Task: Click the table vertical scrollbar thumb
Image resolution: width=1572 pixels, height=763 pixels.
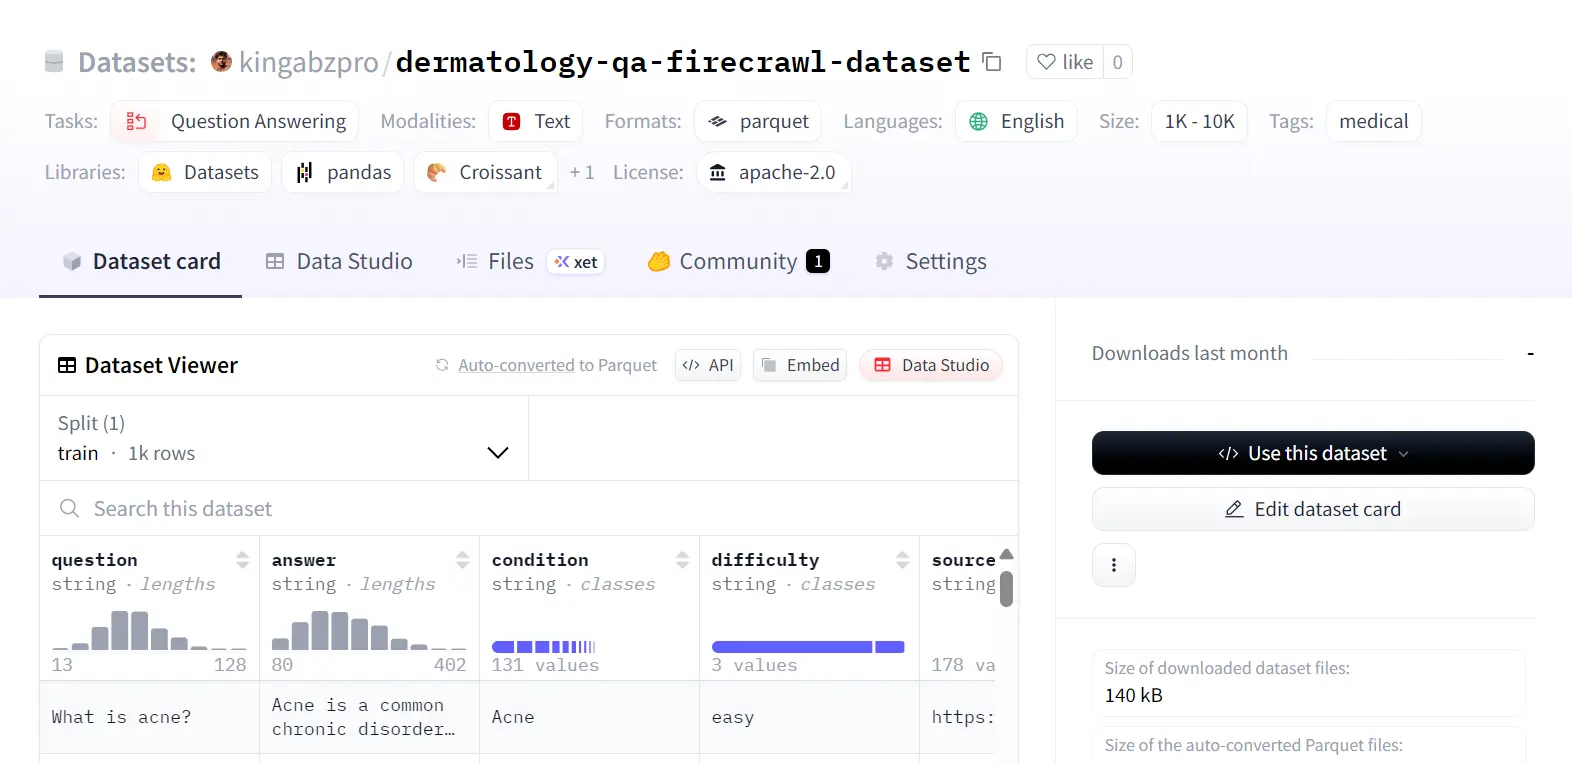Action: point(1006,588)
